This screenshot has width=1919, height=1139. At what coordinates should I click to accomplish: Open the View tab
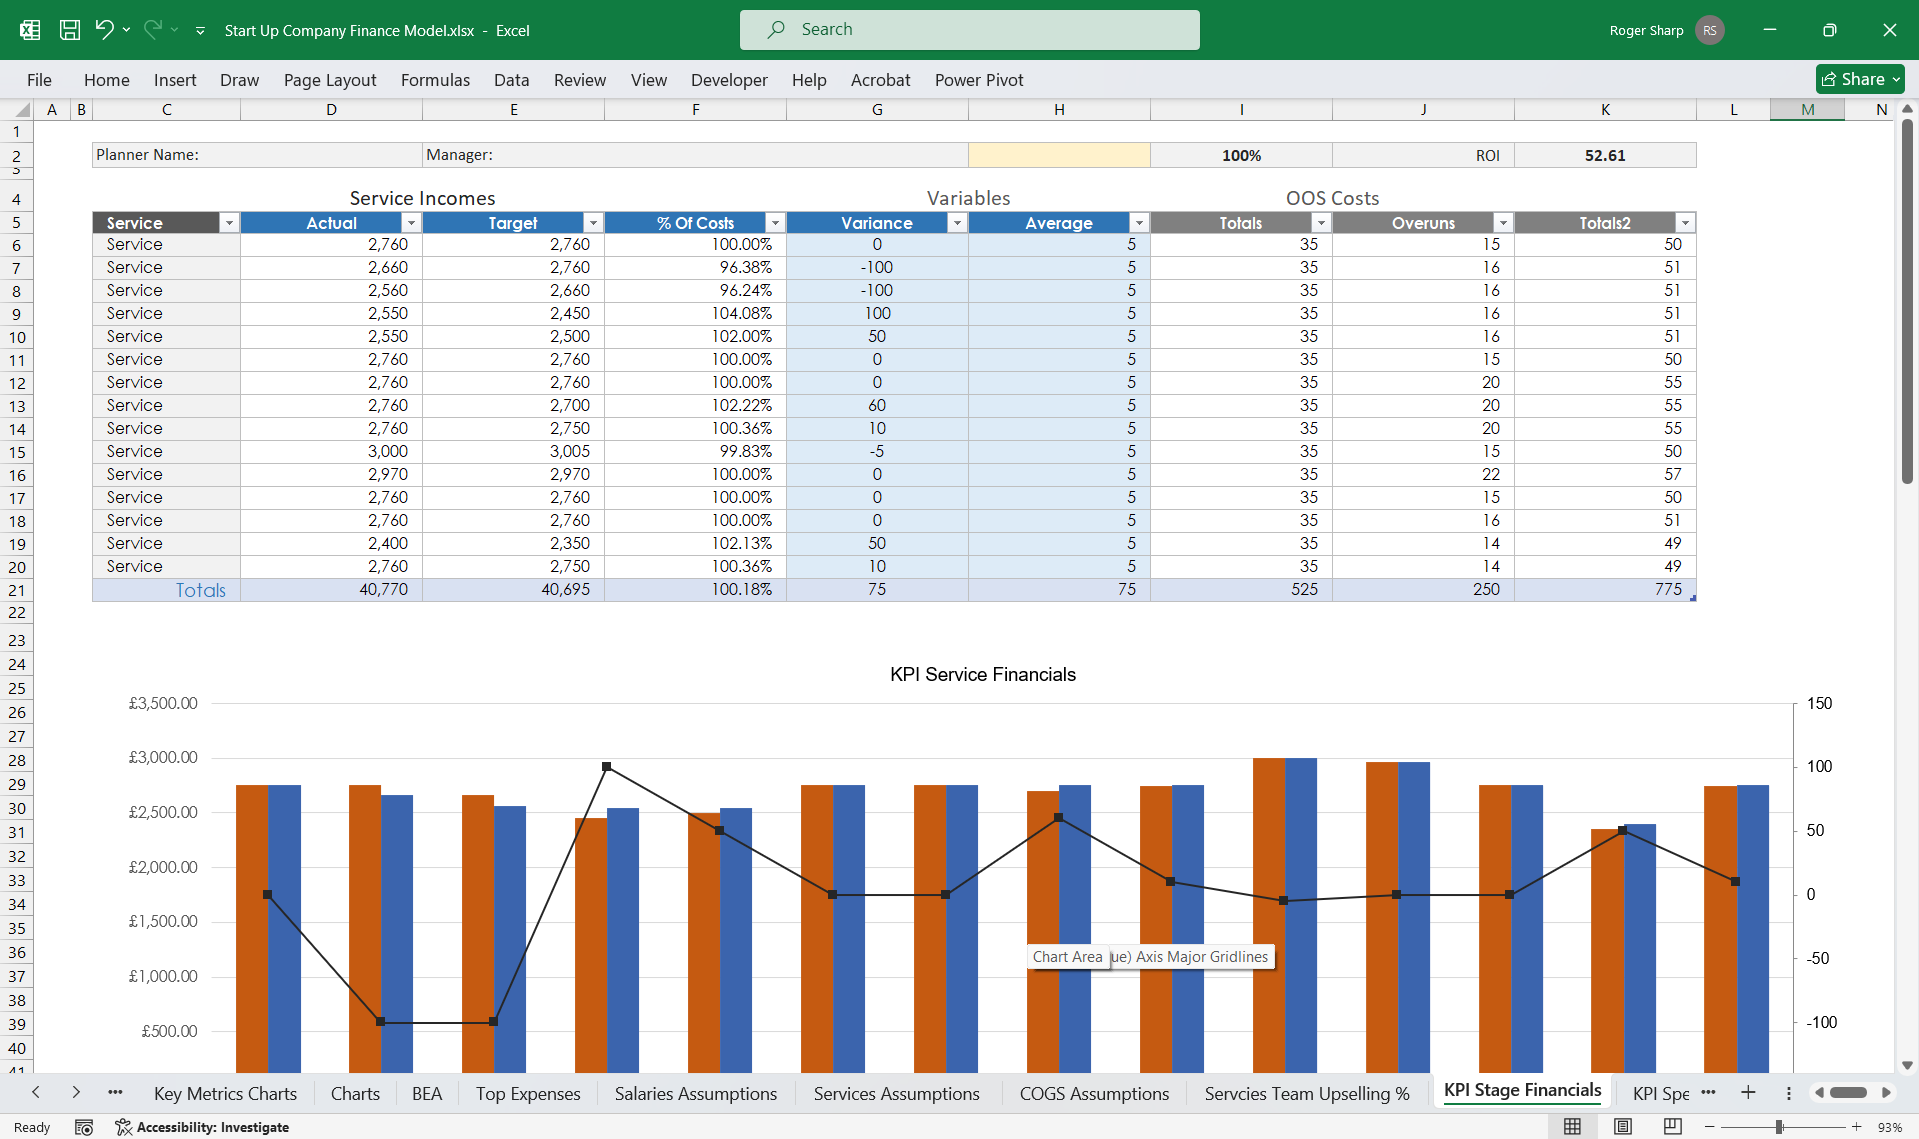648,80
